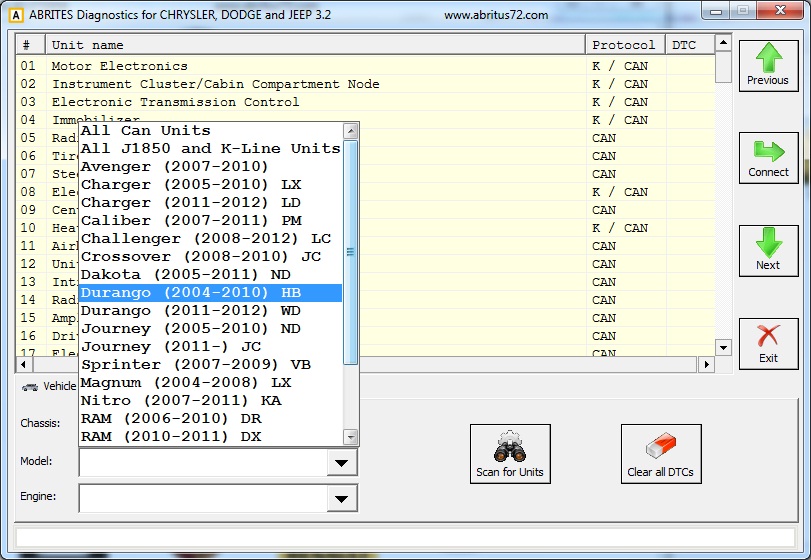Click unit table scroll down arrow
Screen dimensions: 811x560
pyautogui.click(x=723, y=347)
